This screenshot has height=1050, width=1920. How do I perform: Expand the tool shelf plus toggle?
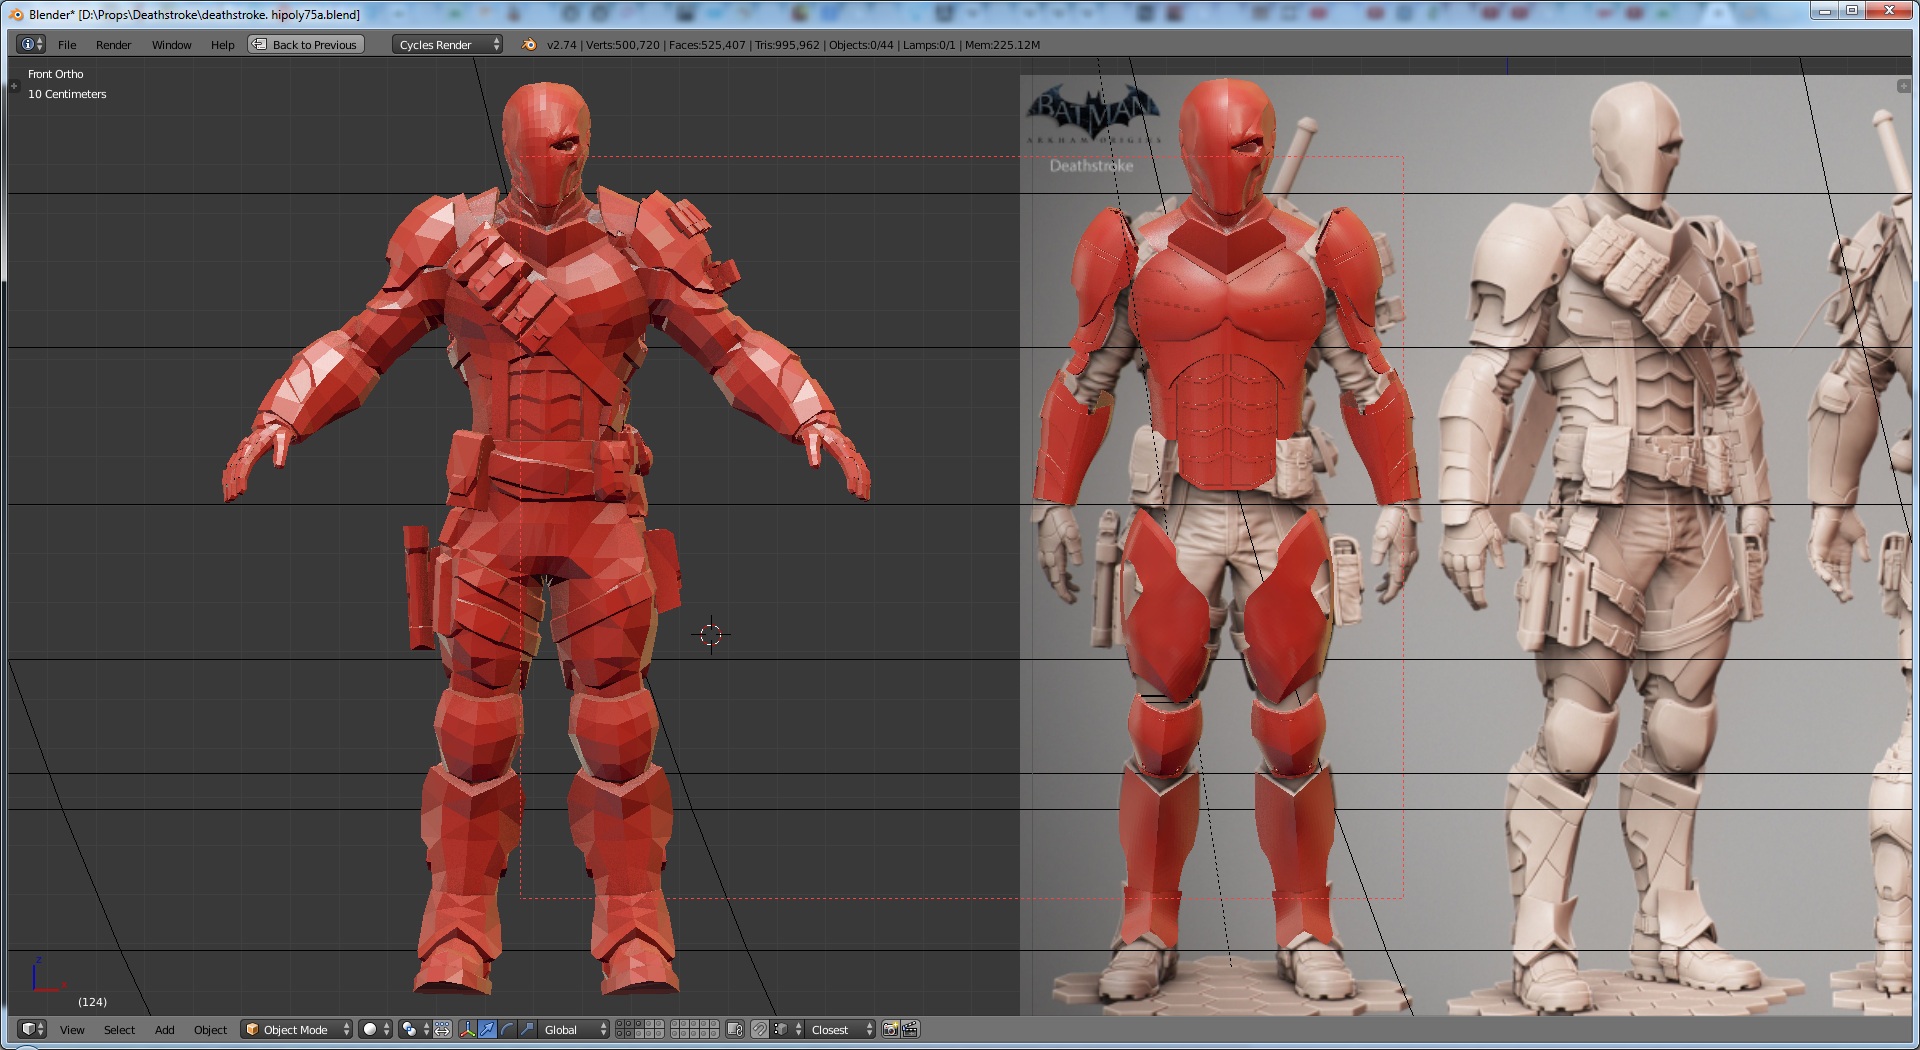[x=14, y=87]
